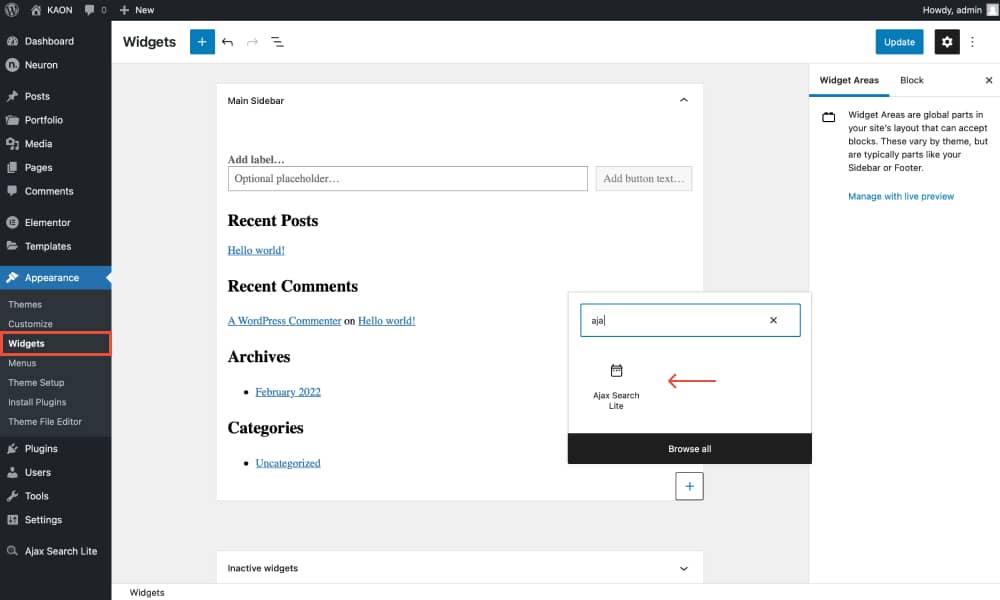Clear the inserter search with the X
The image size is (1000, 600).
coord(774,320)
